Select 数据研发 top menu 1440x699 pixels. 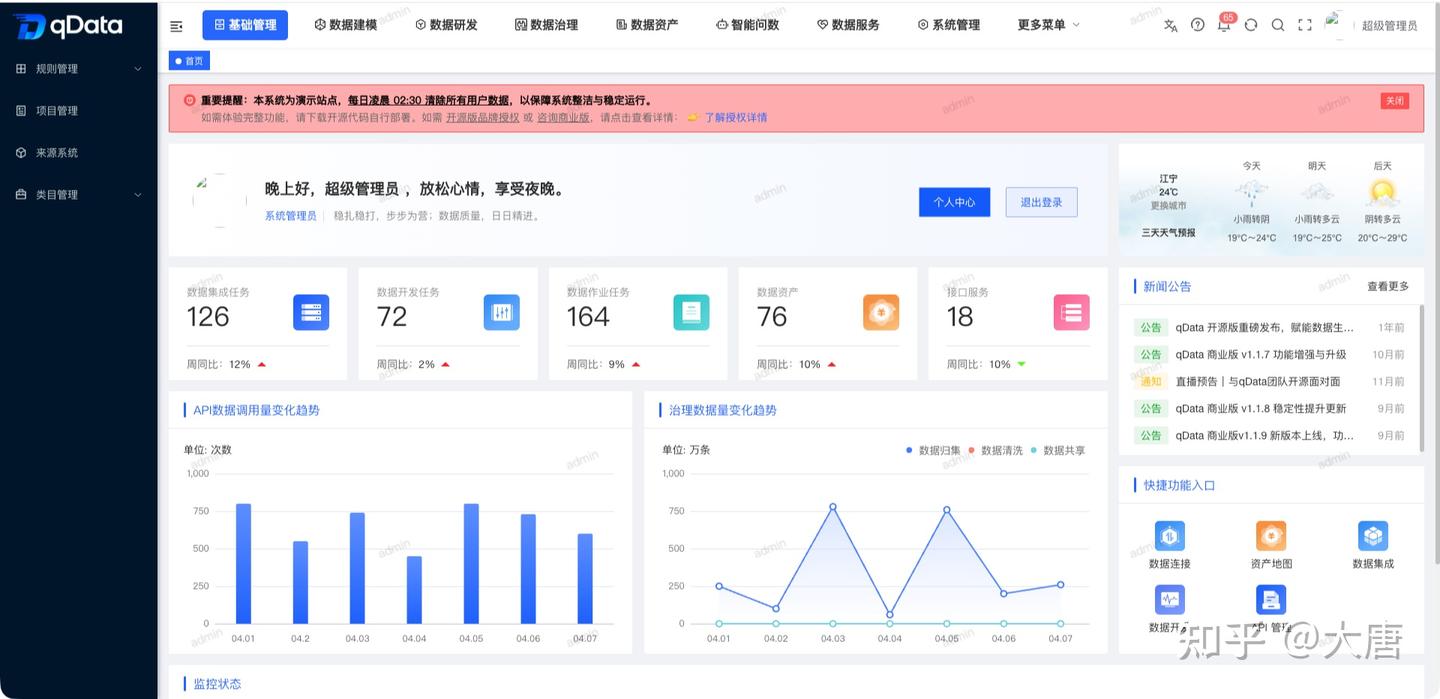(446, 25)
